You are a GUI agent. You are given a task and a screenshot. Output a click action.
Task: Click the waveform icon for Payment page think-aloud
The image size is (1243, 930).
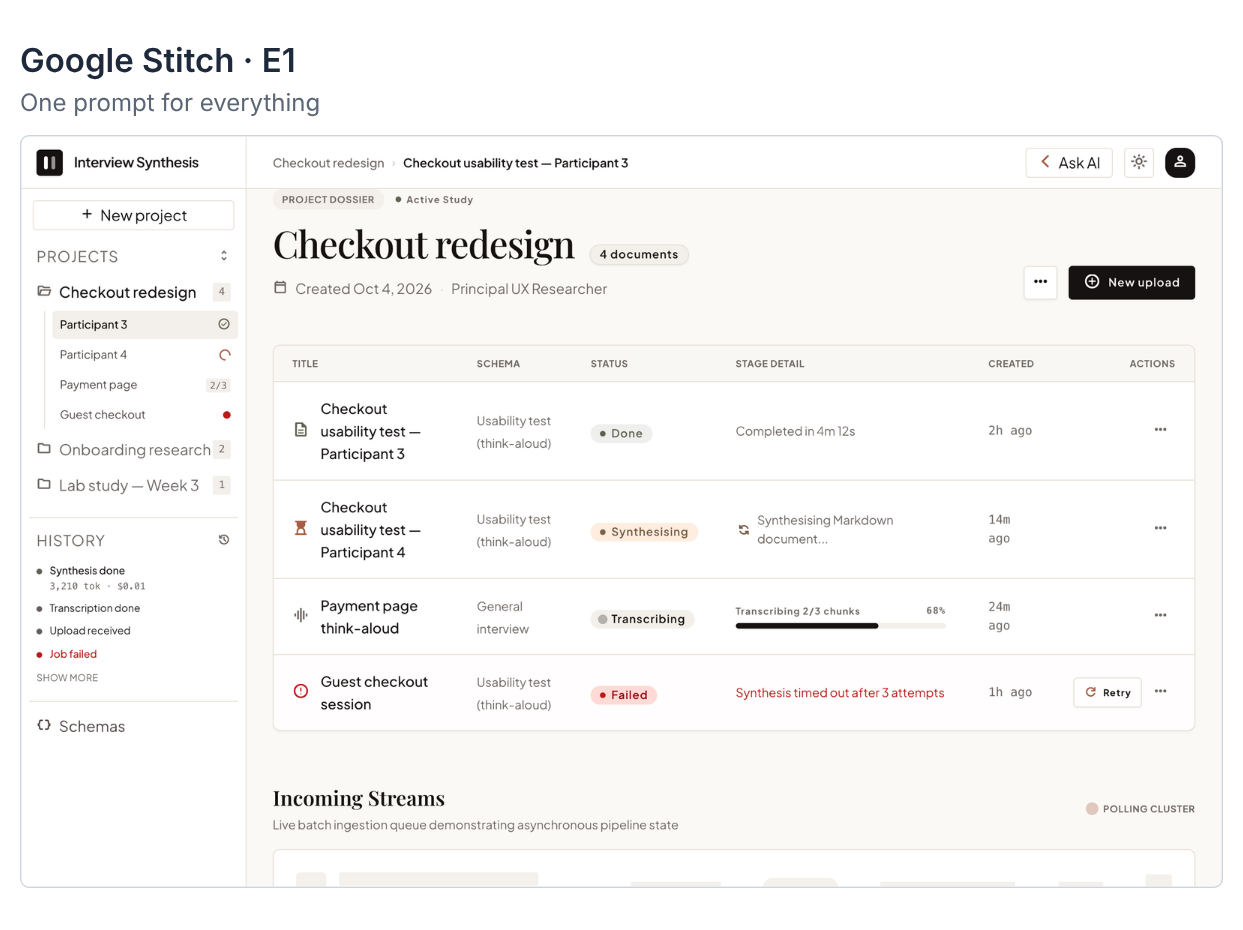coord(300,615)
